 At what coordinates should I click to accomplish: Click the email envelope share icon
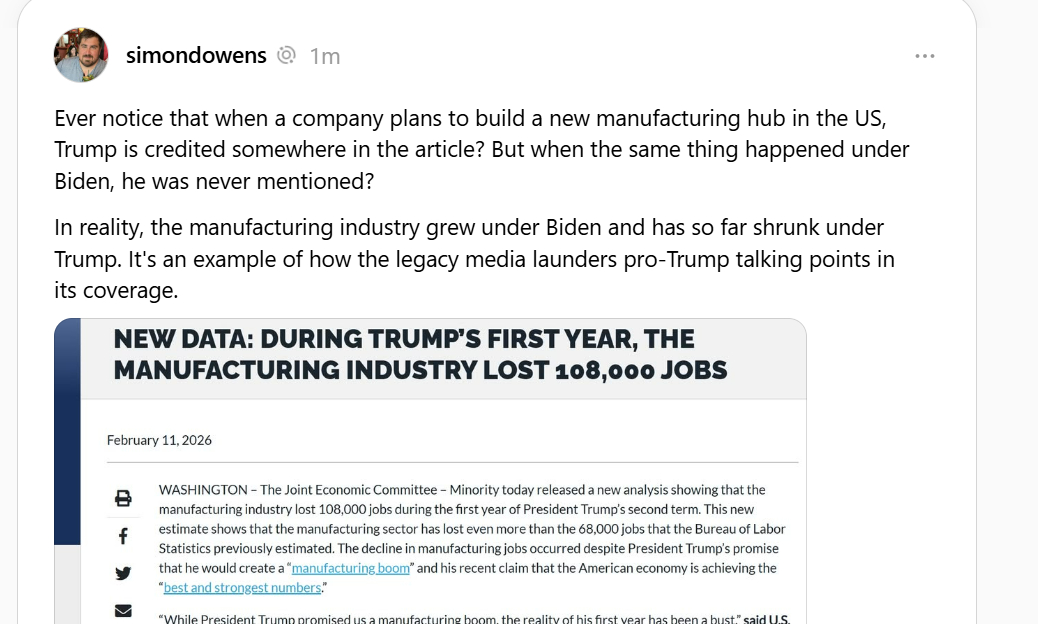pos(123,610)
